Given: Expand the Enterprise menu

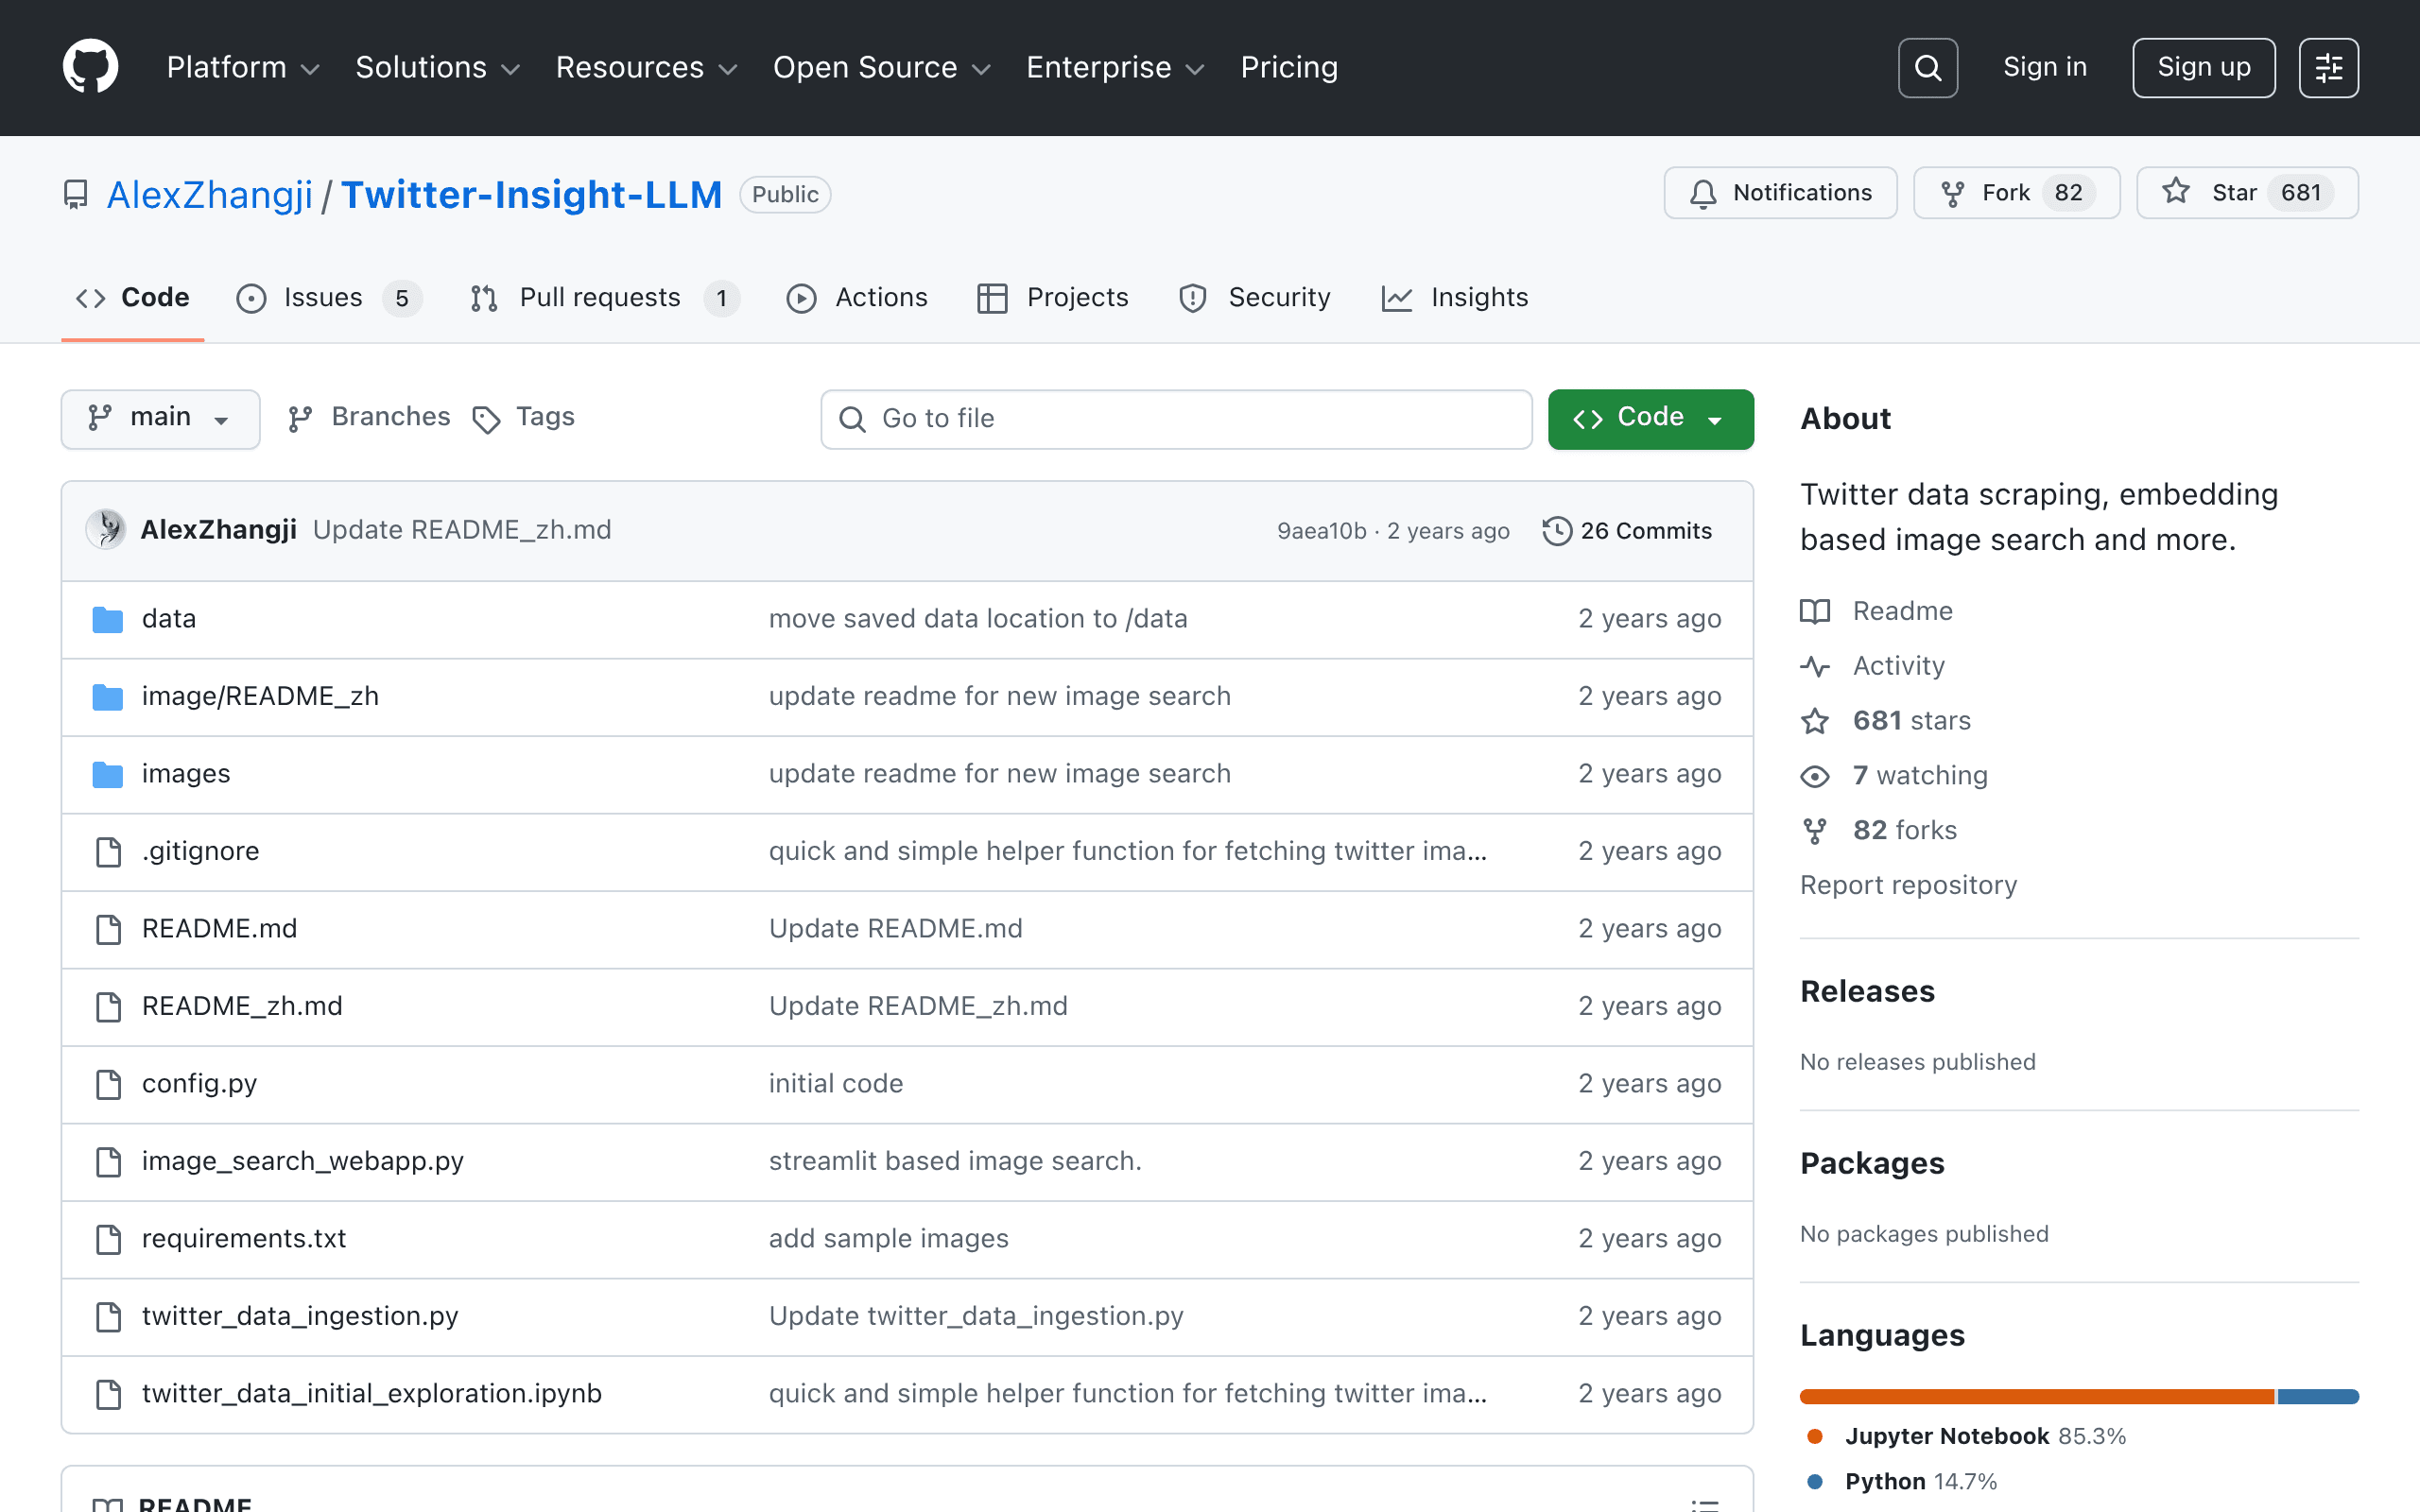Looking at the screenshot, I should [x=1115, y=67].
